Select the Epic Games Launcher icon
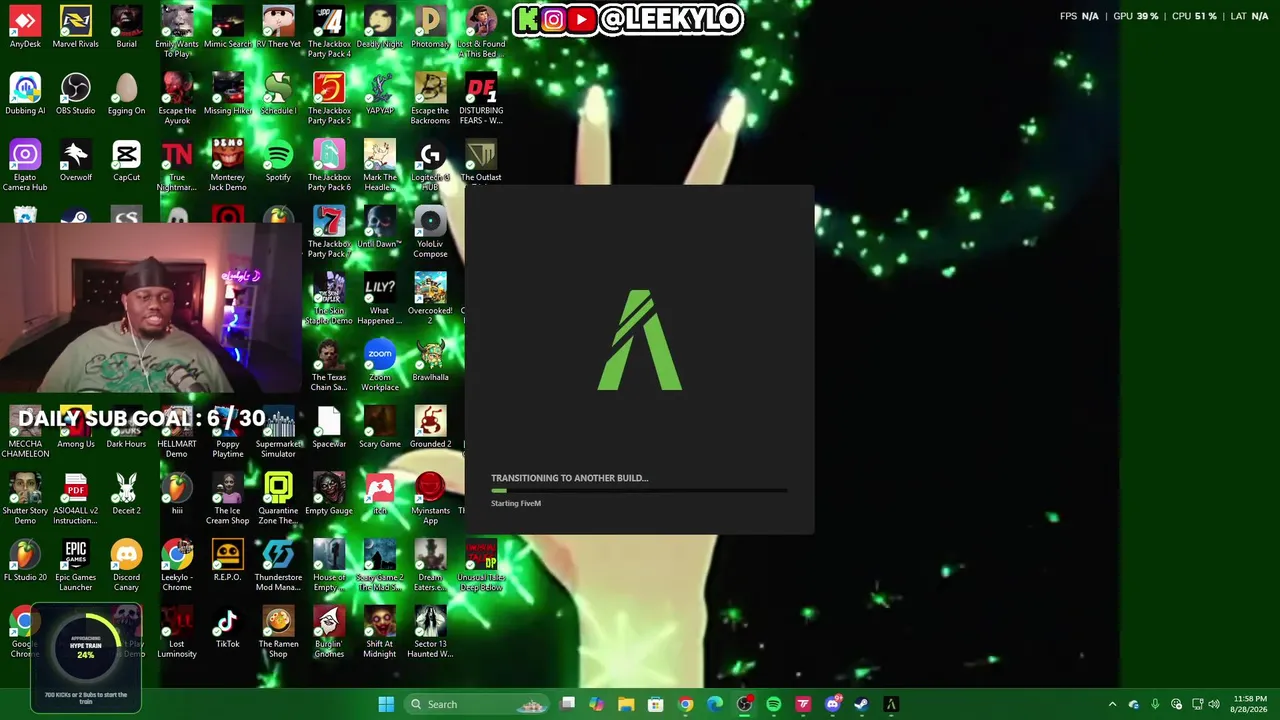1280x720 pixels. click(76, 565)
